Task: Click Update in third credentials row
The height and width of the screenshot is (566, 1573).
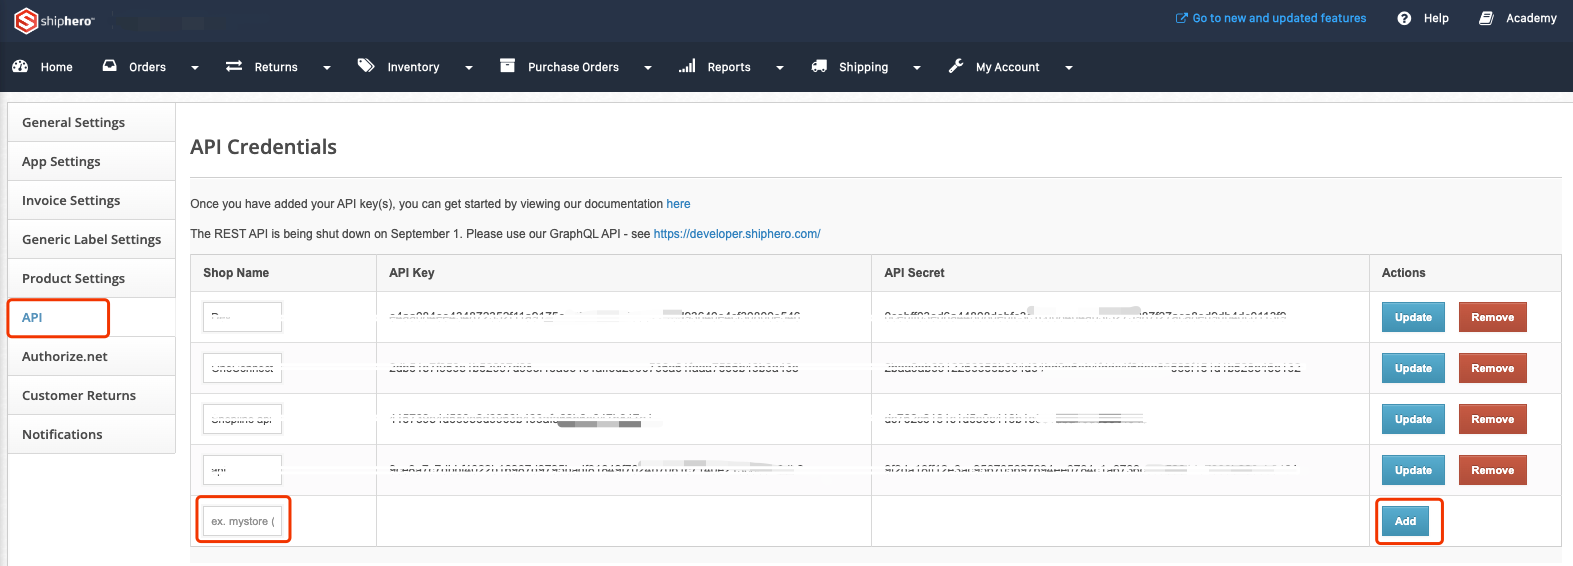Action: 1413,419
